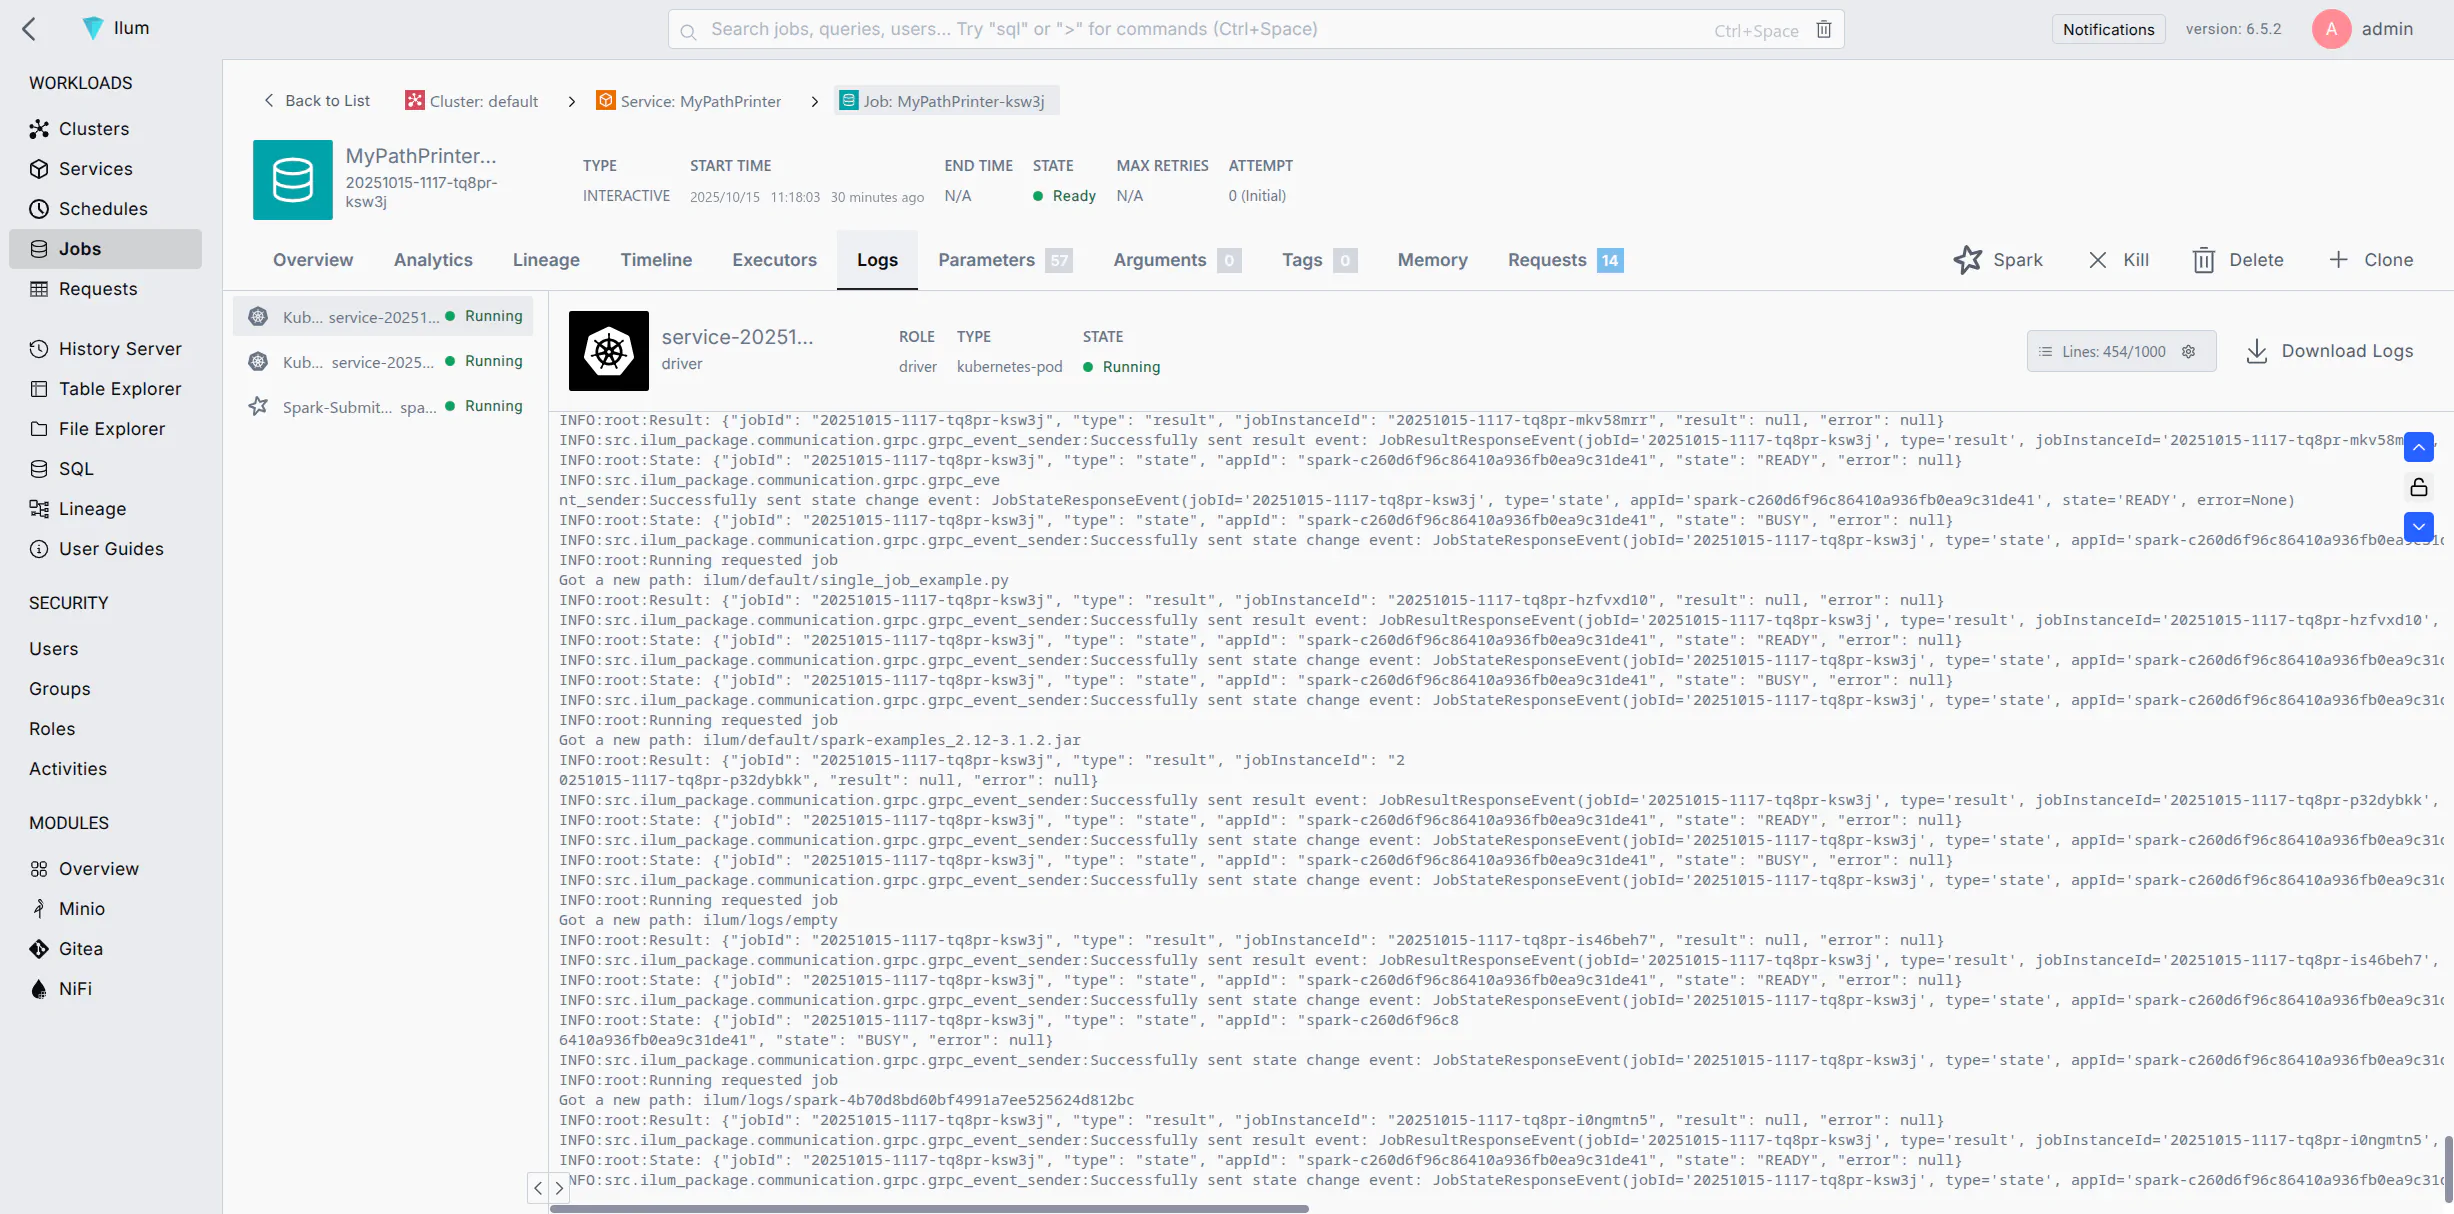Open the Parameters tab
The width and height of the screenshot is (2454, 1214).
[986, 260]
